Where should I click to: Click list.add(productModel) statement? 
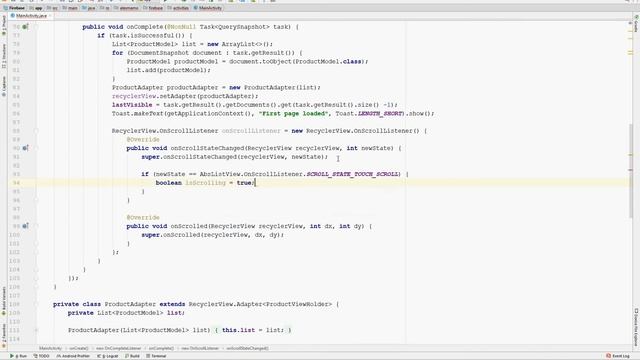(x=169, y=70)
